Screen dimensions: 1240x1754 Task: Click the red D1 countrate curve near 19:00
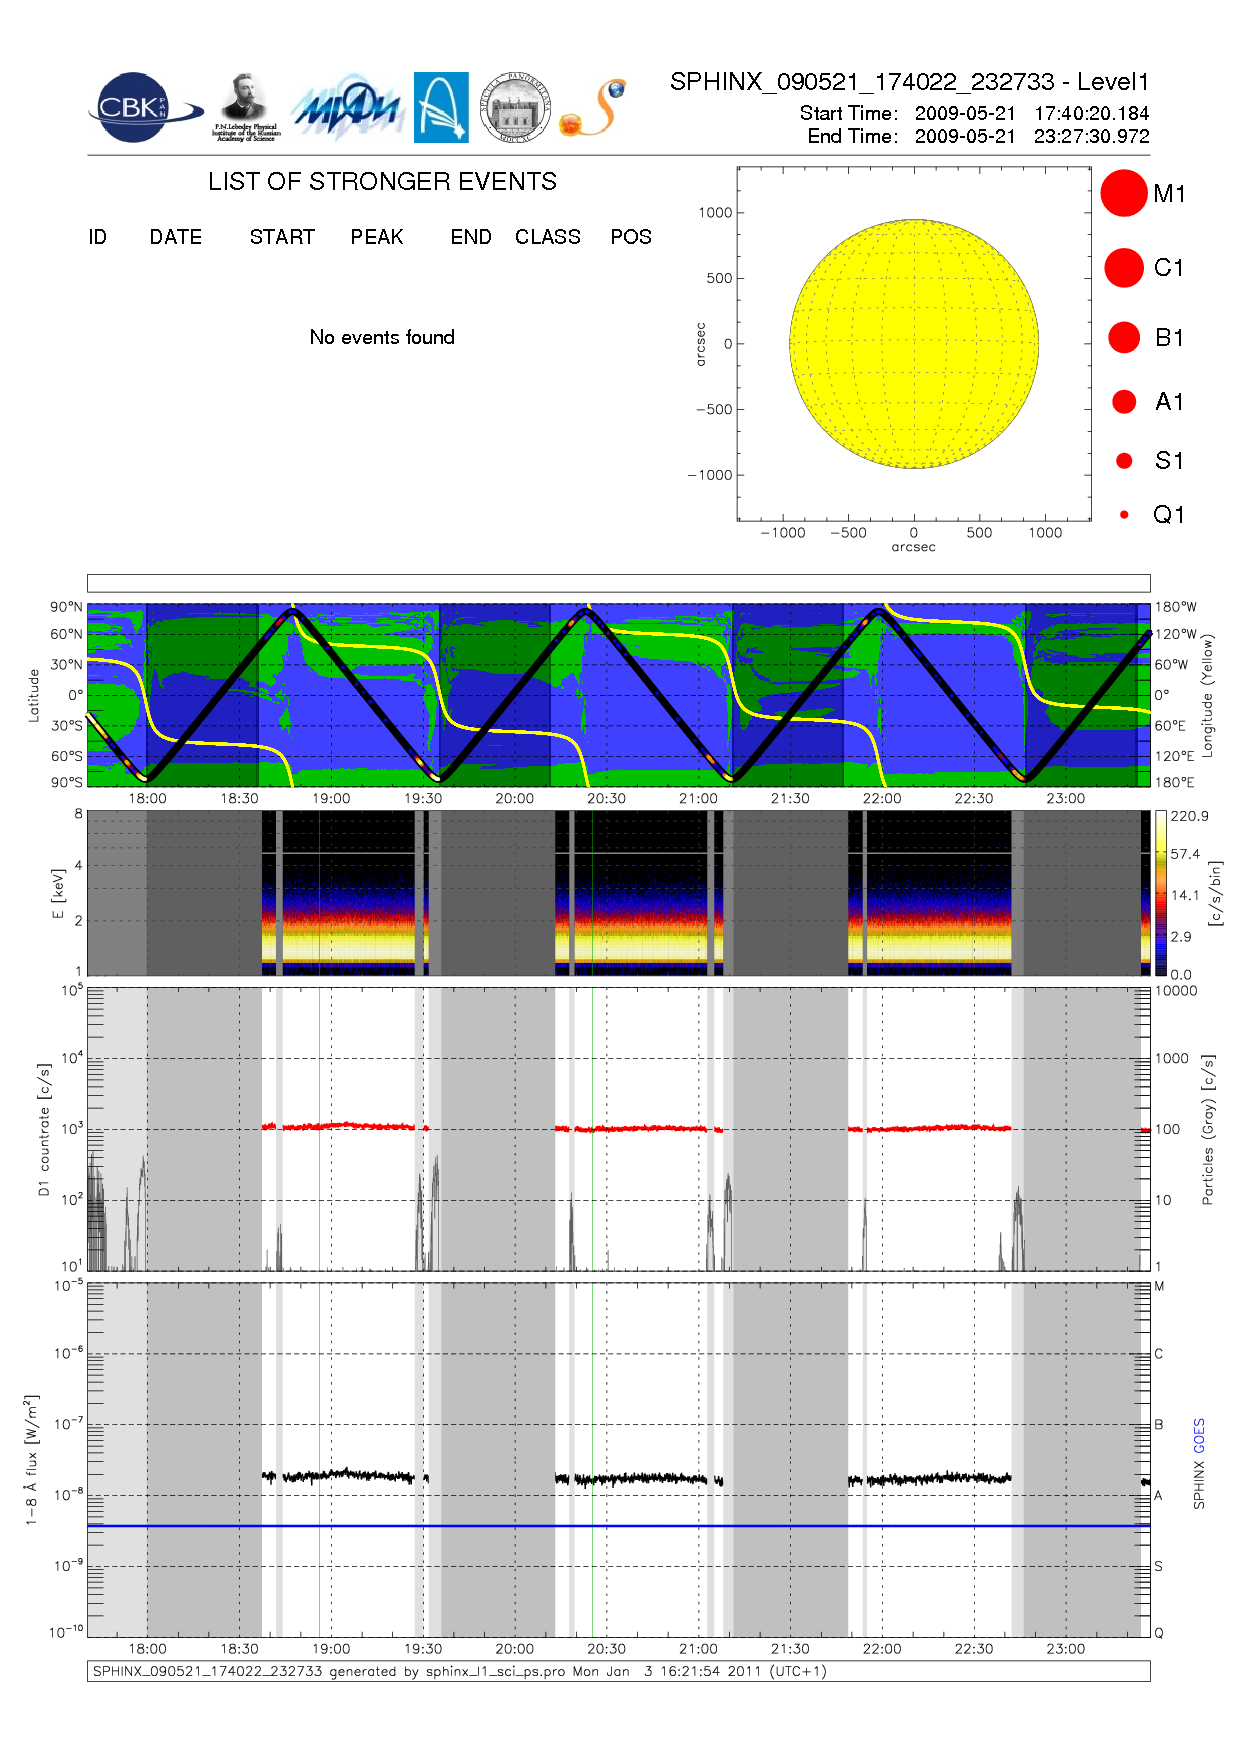[338, 1126]
